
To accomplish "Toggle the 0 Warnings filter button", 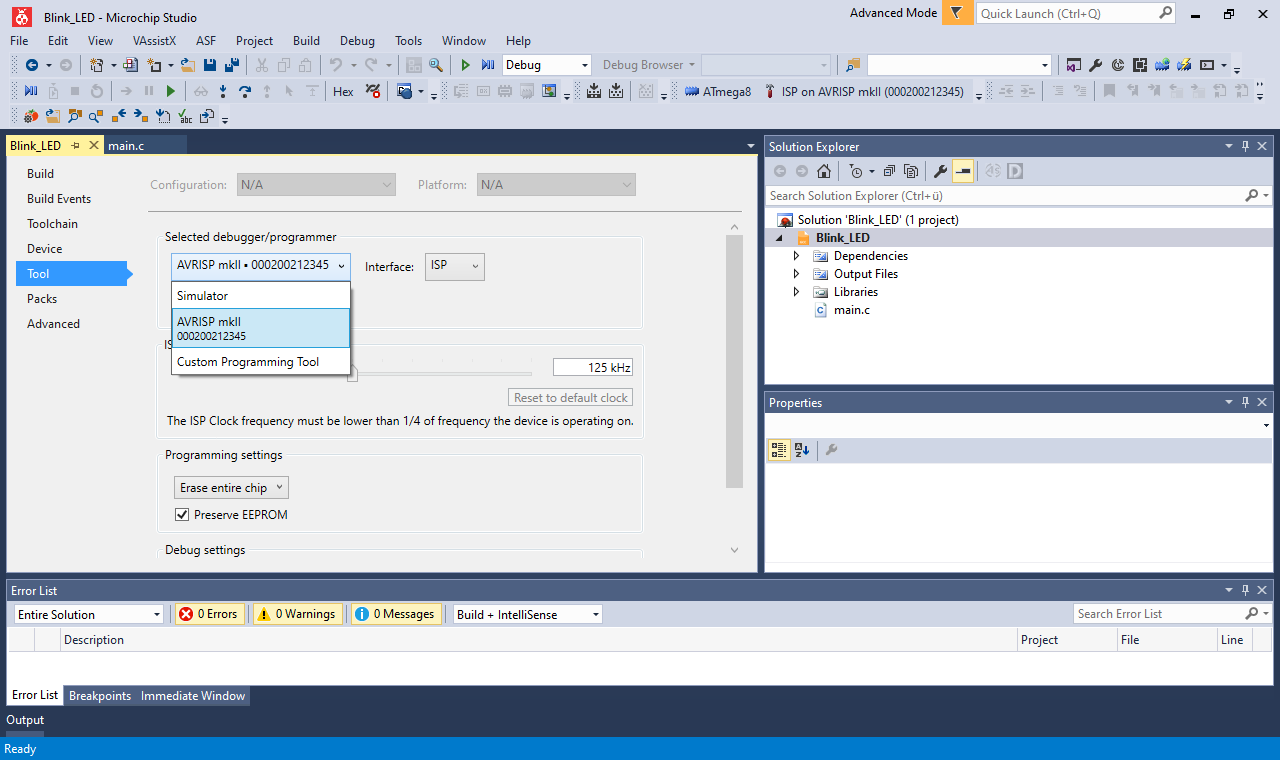I will pyautogui.click(x=297, y=614).
